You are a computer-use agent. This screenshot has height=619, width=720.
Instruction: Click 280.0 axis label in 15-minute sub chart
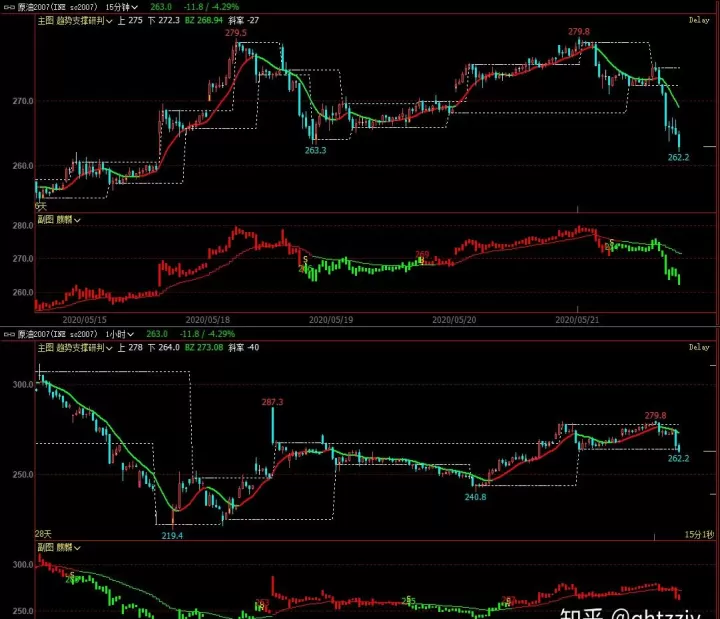[x=23, y=225]
